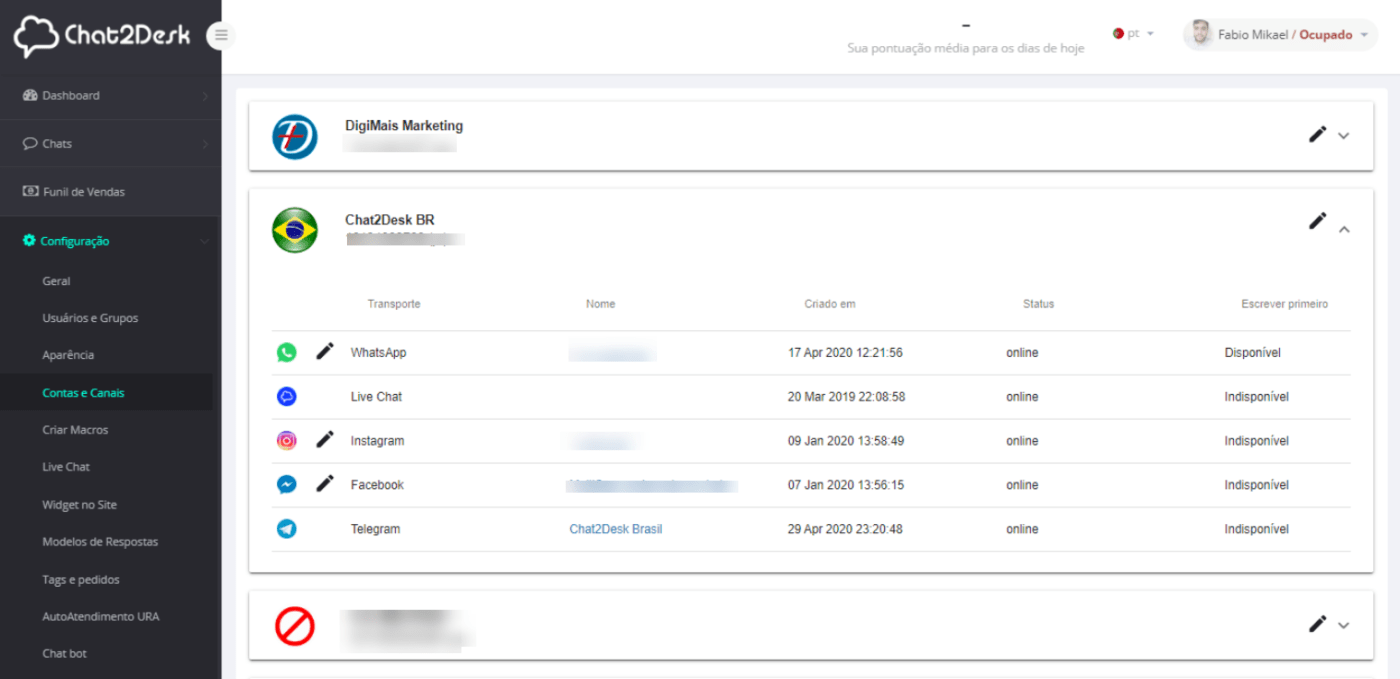
Task: Edit the WhatsApp channel with pencil icon
Action: tap(324, 352)
